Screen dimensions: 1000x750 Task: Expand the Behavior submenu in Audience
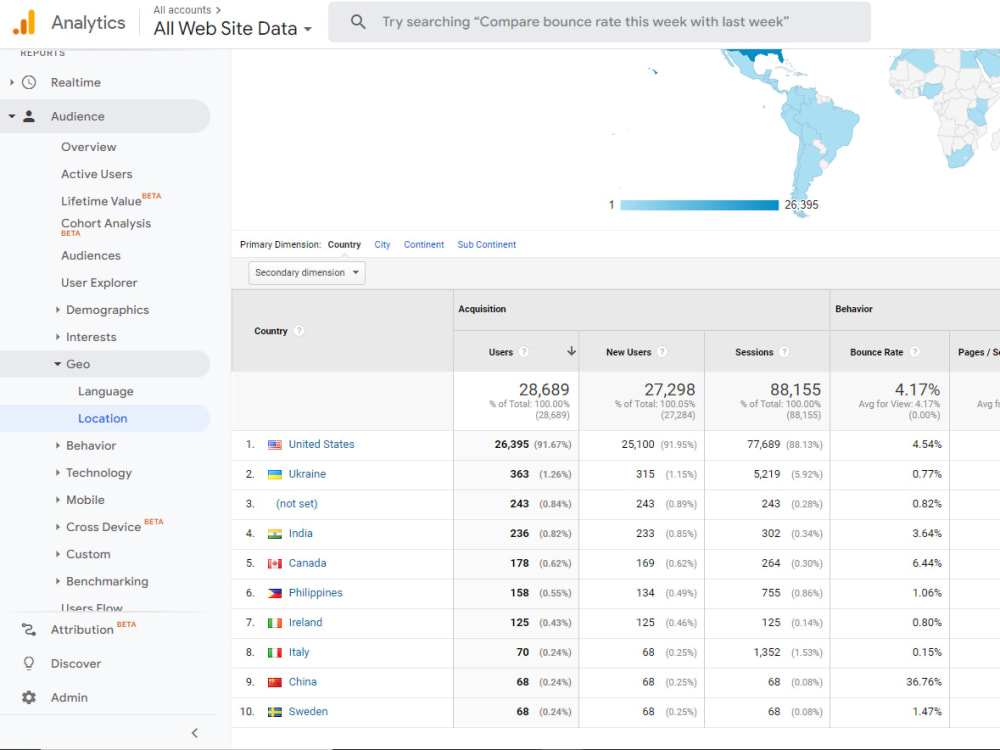(x=57, y=446)
